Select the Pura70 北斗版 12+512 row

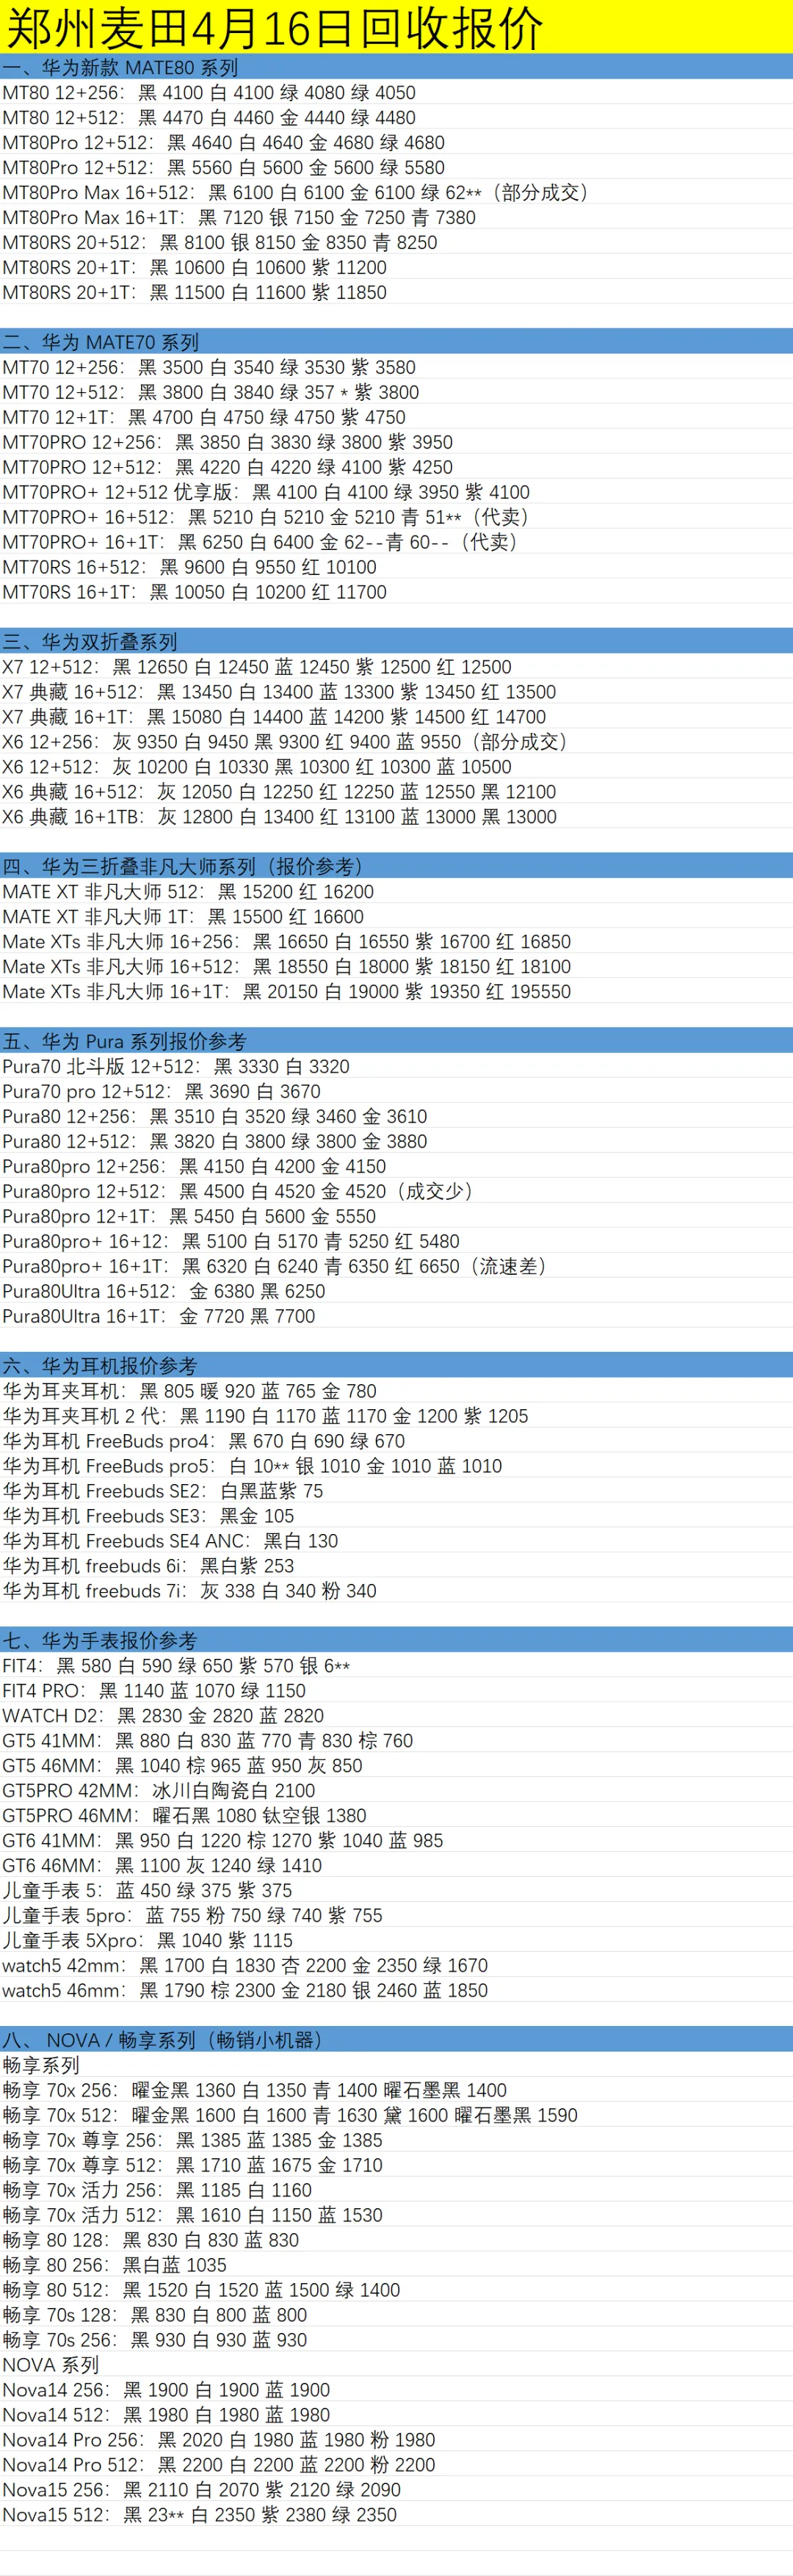(x=396, y=1066)
